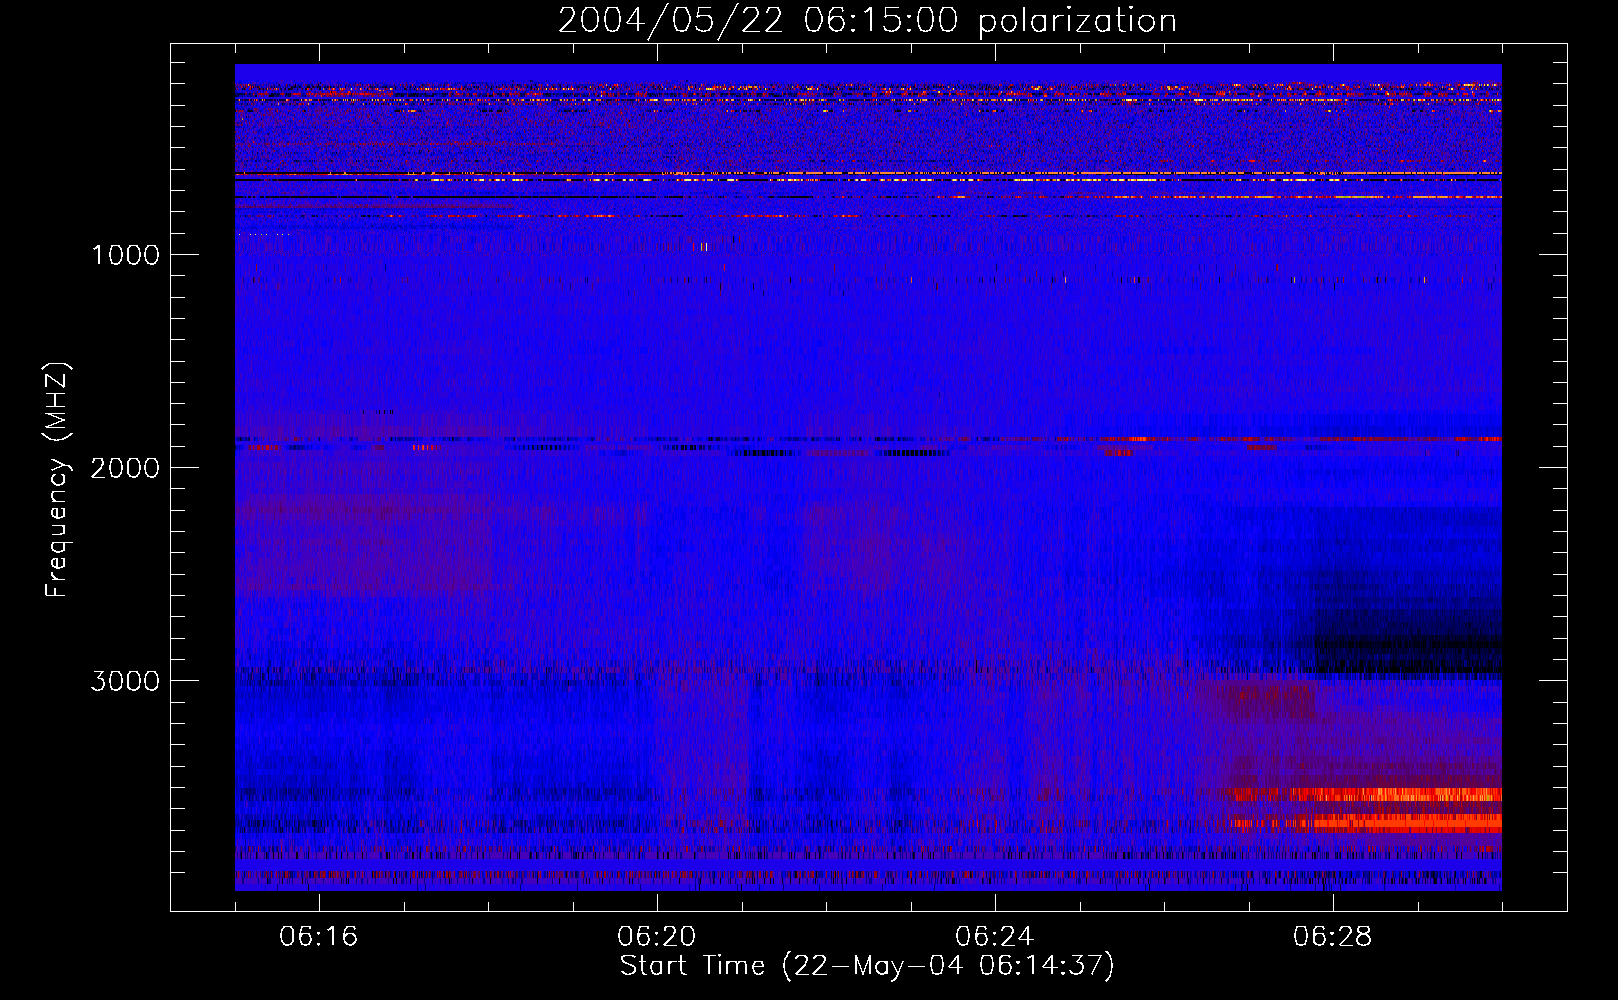Click the 06:28 time tick label

(x=1333, y=937)
